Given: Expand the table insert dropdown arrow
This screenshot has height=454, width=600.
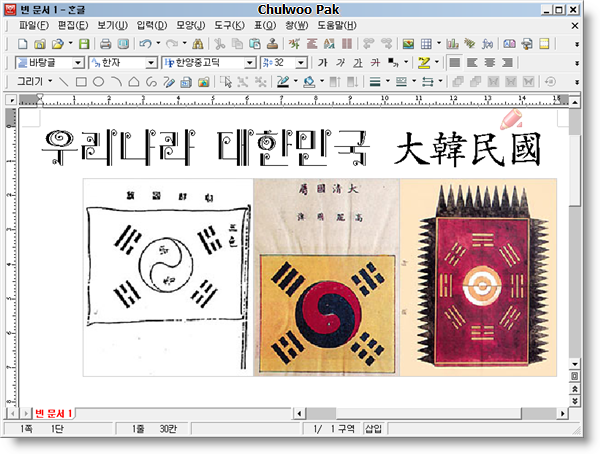Looking at the screenshot, I should 439,43.
